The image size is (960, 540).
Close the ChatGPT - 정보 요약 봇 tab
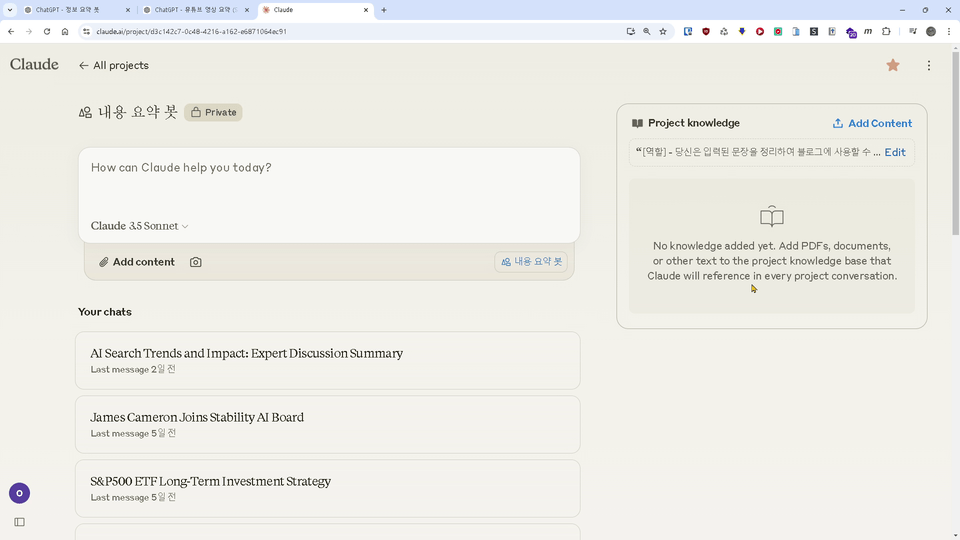pos(127,10)
